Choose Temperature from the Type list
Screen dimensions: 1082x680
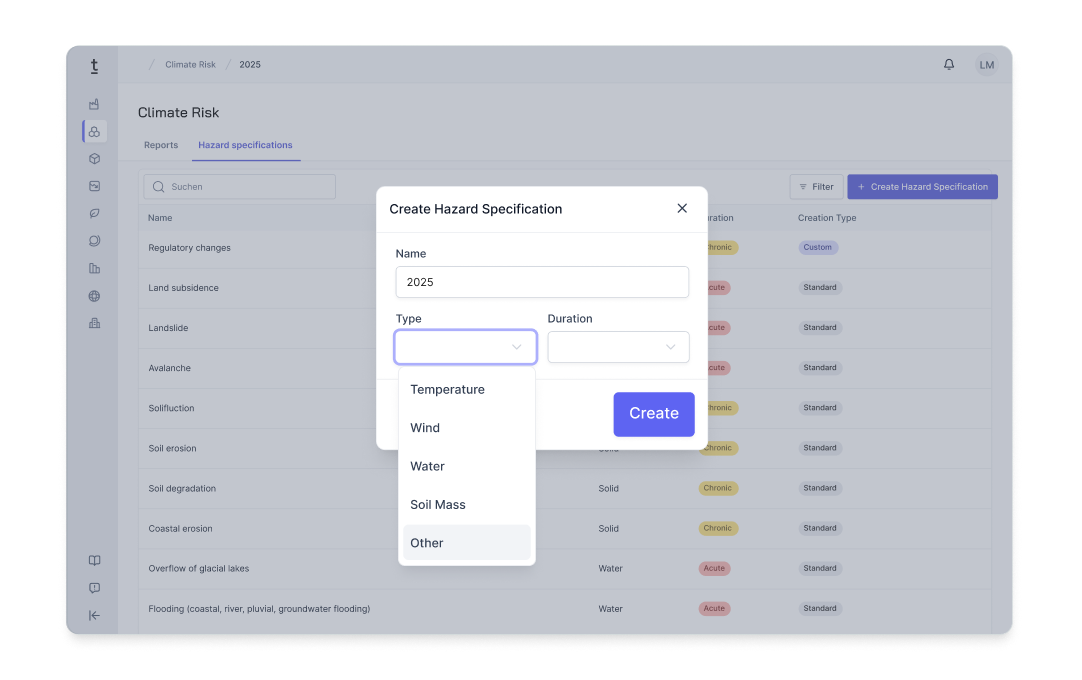[466, 389]
